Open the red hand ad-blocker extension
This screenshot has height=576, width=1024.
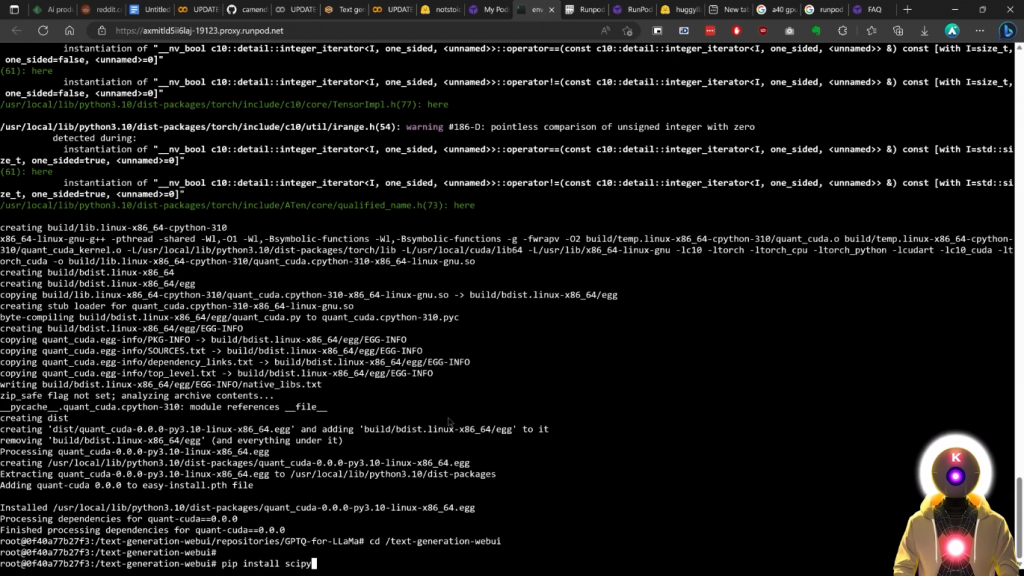point(737,31)
